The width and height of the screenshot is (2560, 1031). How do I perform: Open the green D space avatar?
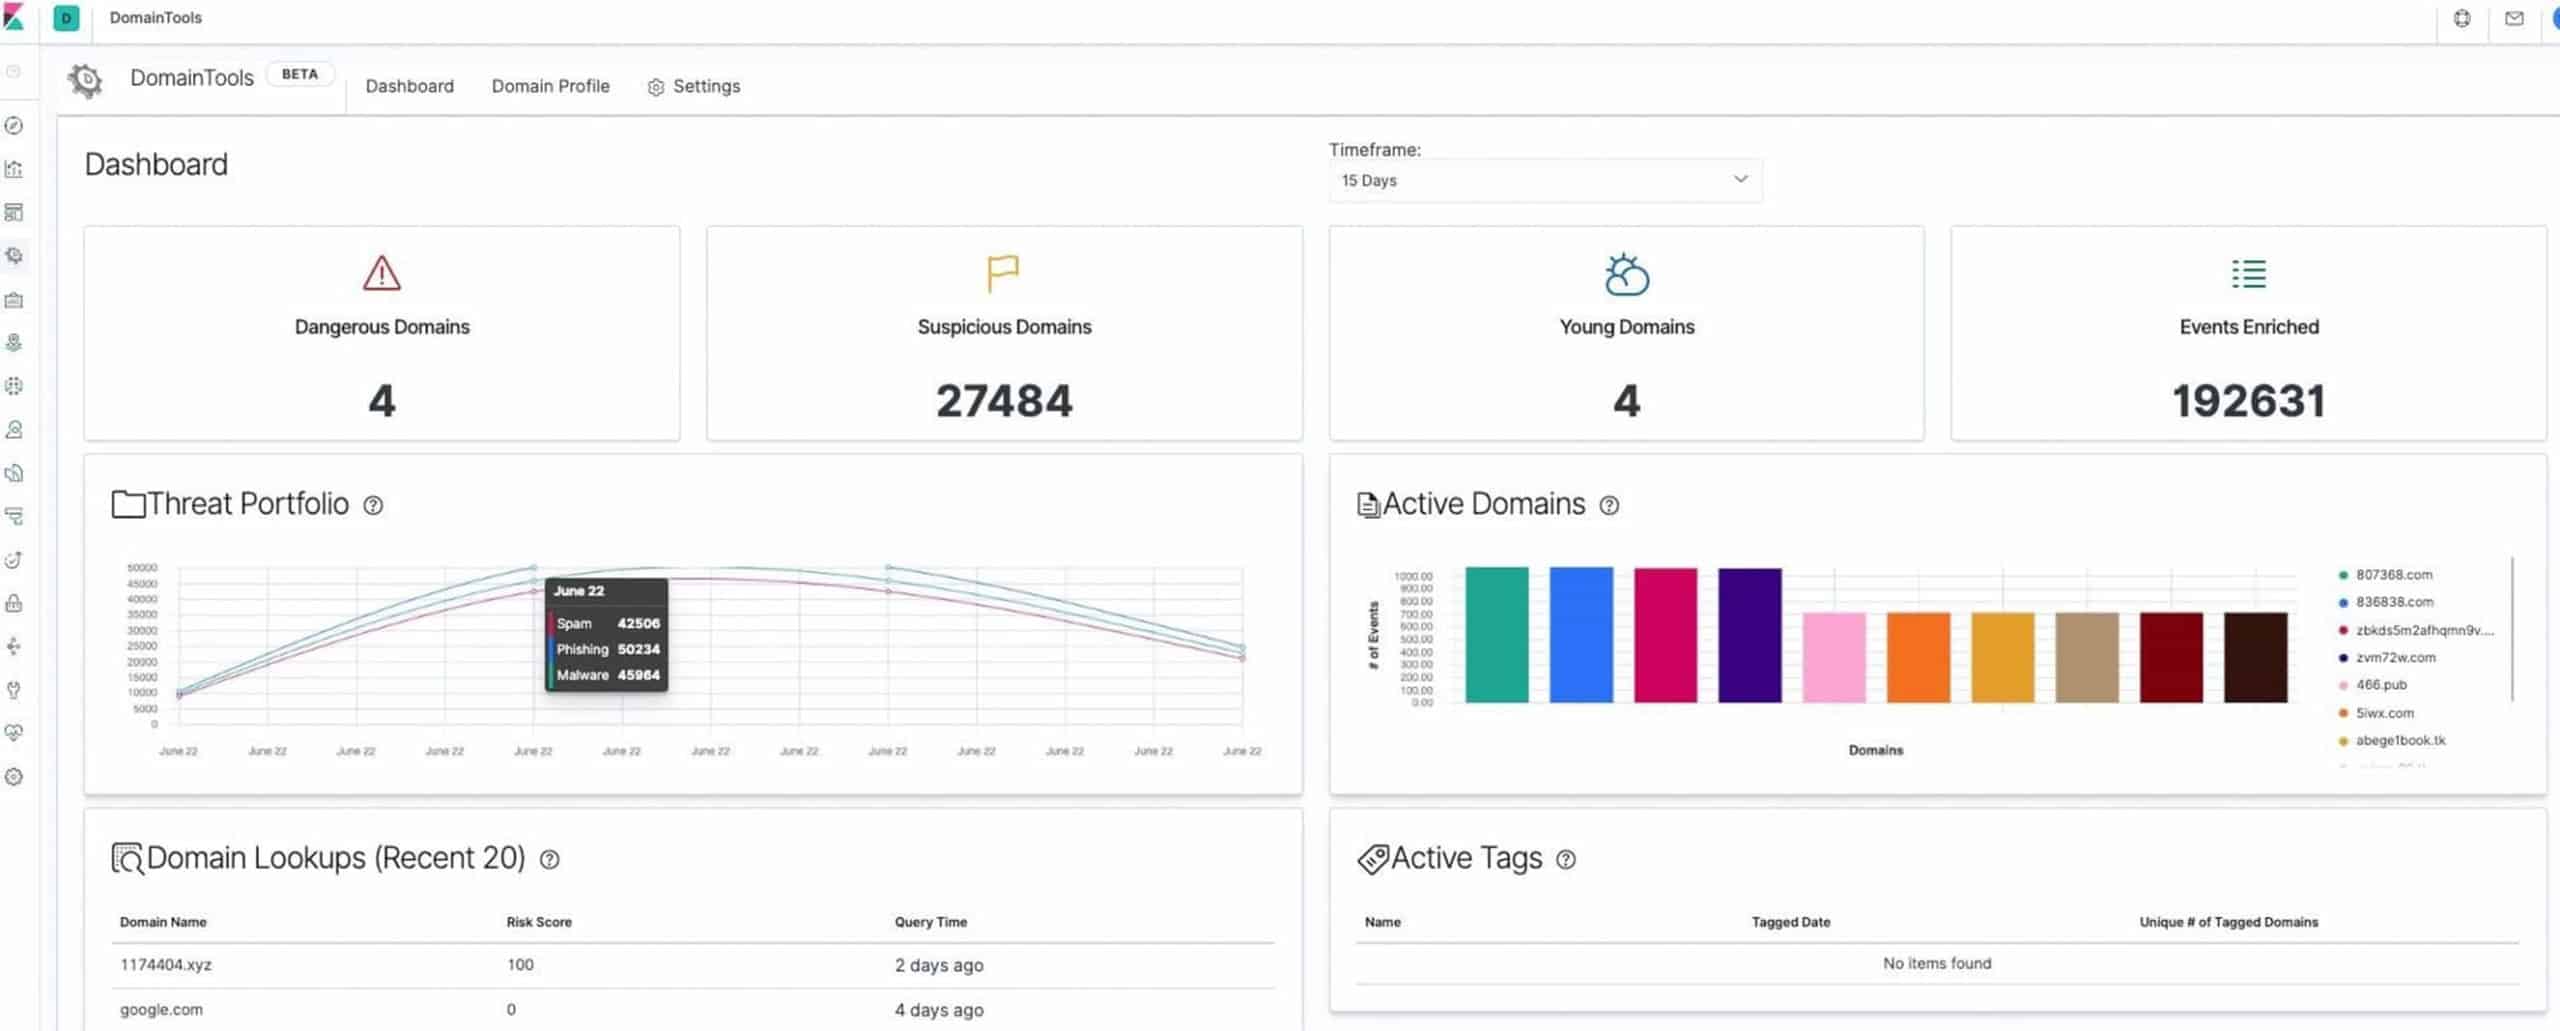point(66,18)
